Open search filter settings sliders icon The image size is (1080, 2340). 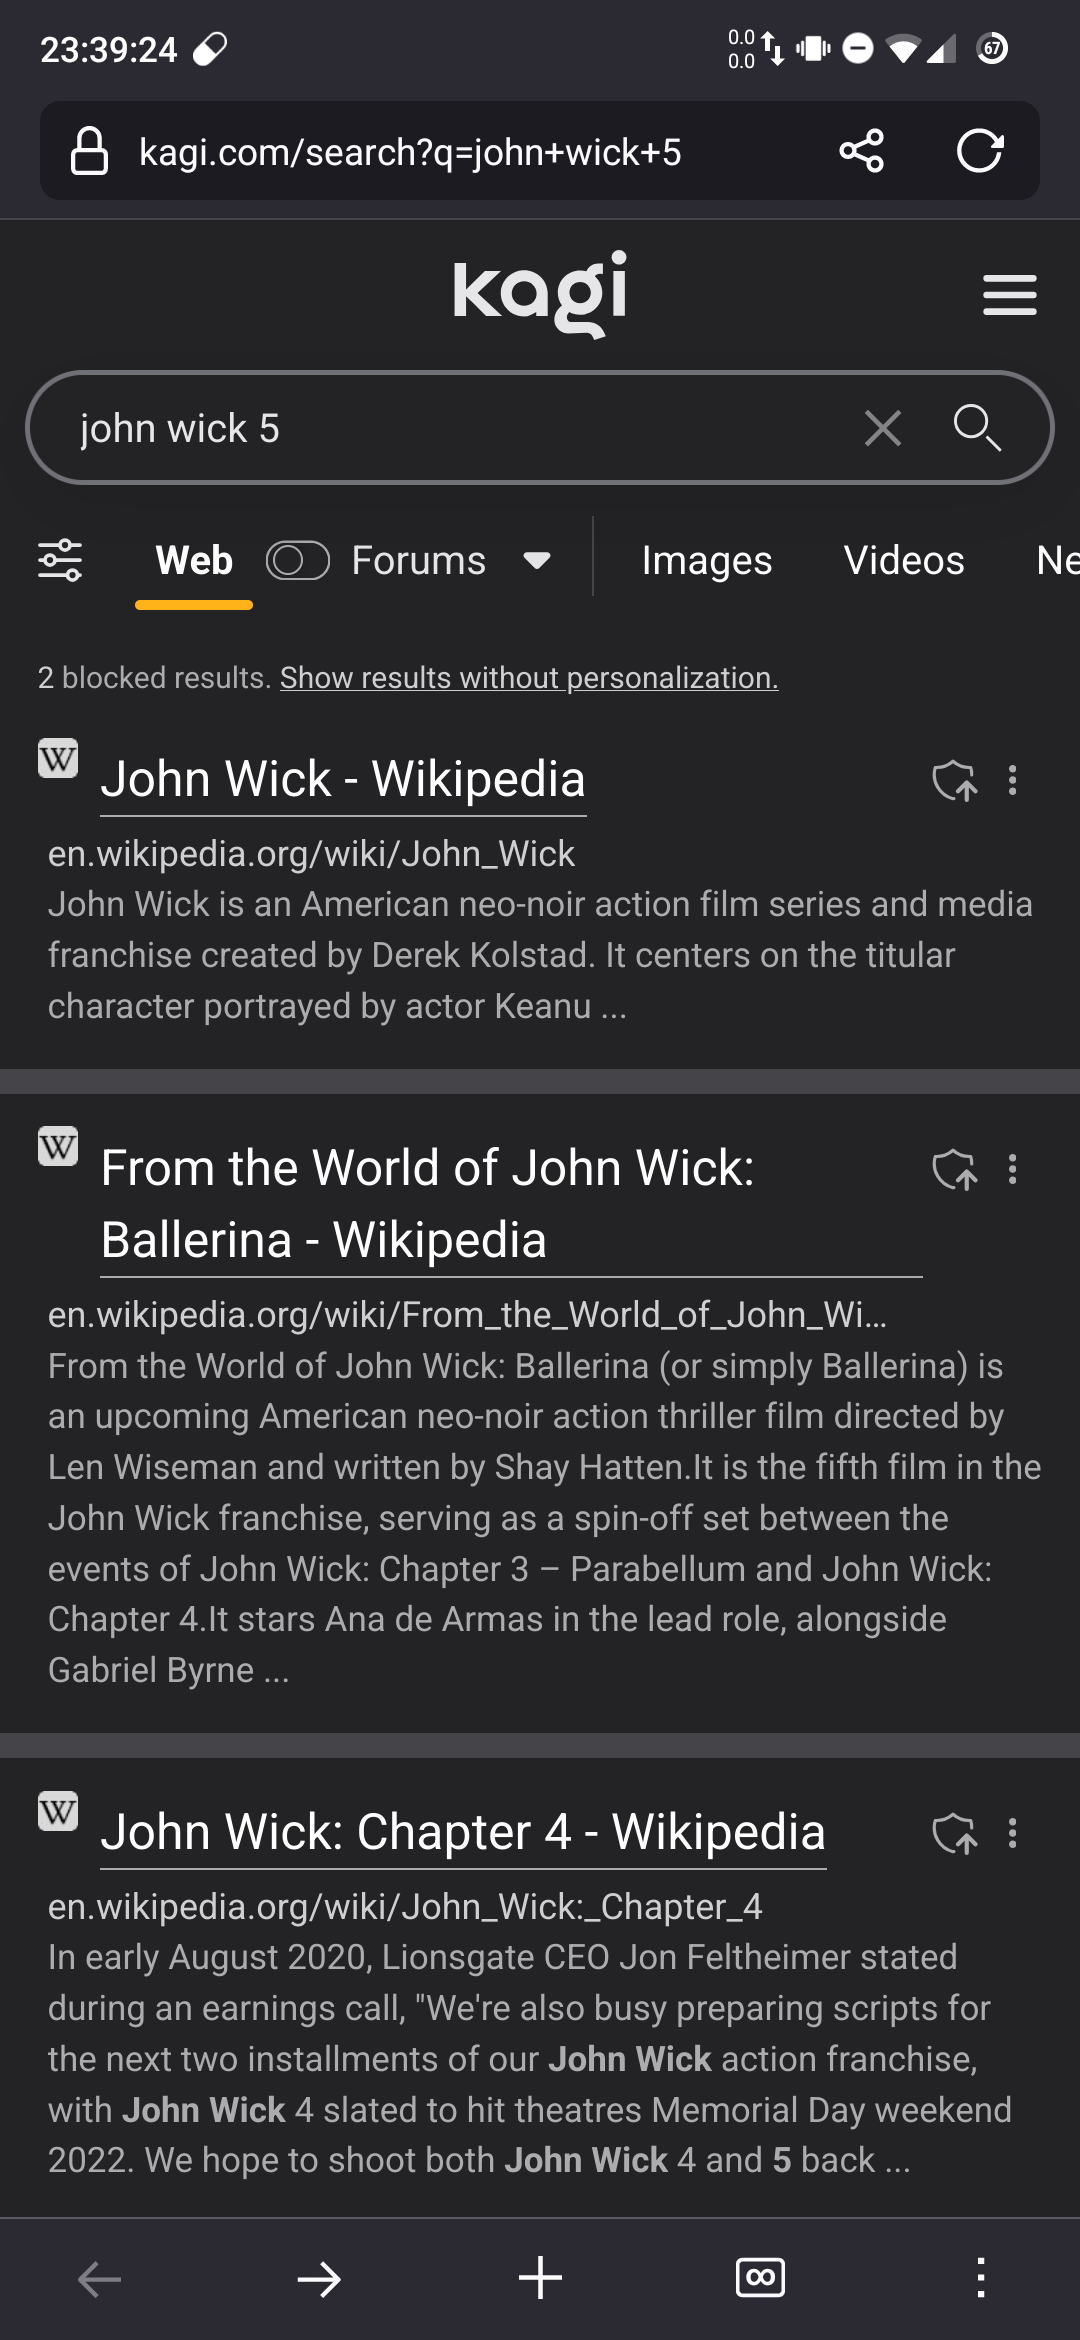point(60,560)
